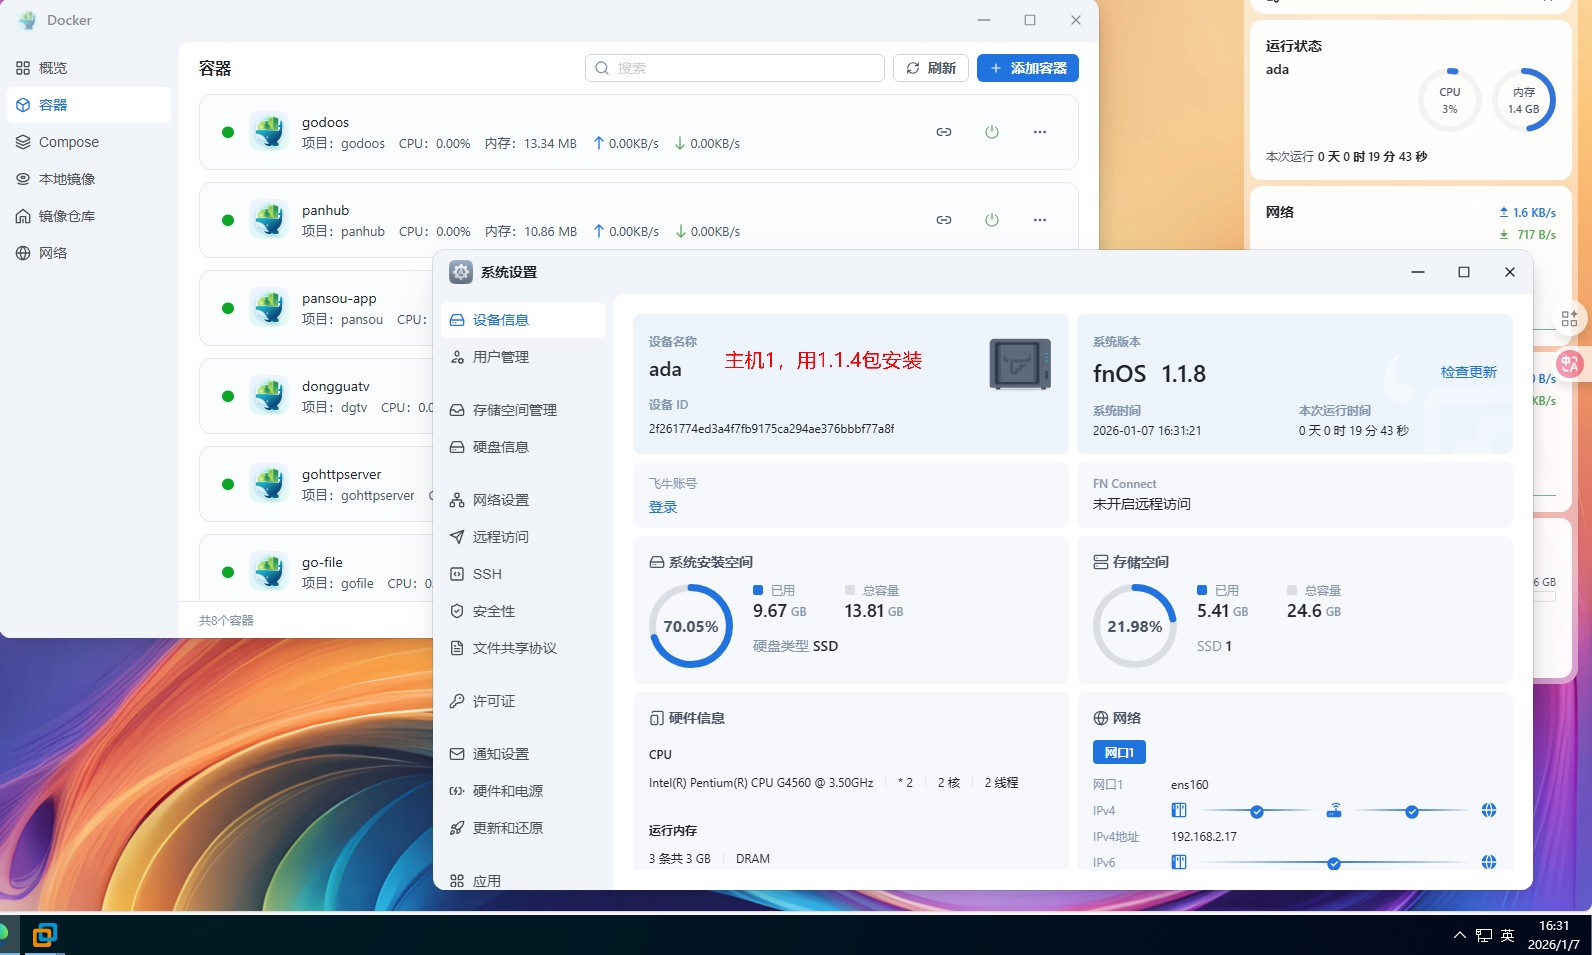Click the 添加容器 button

pos(1028,68)
